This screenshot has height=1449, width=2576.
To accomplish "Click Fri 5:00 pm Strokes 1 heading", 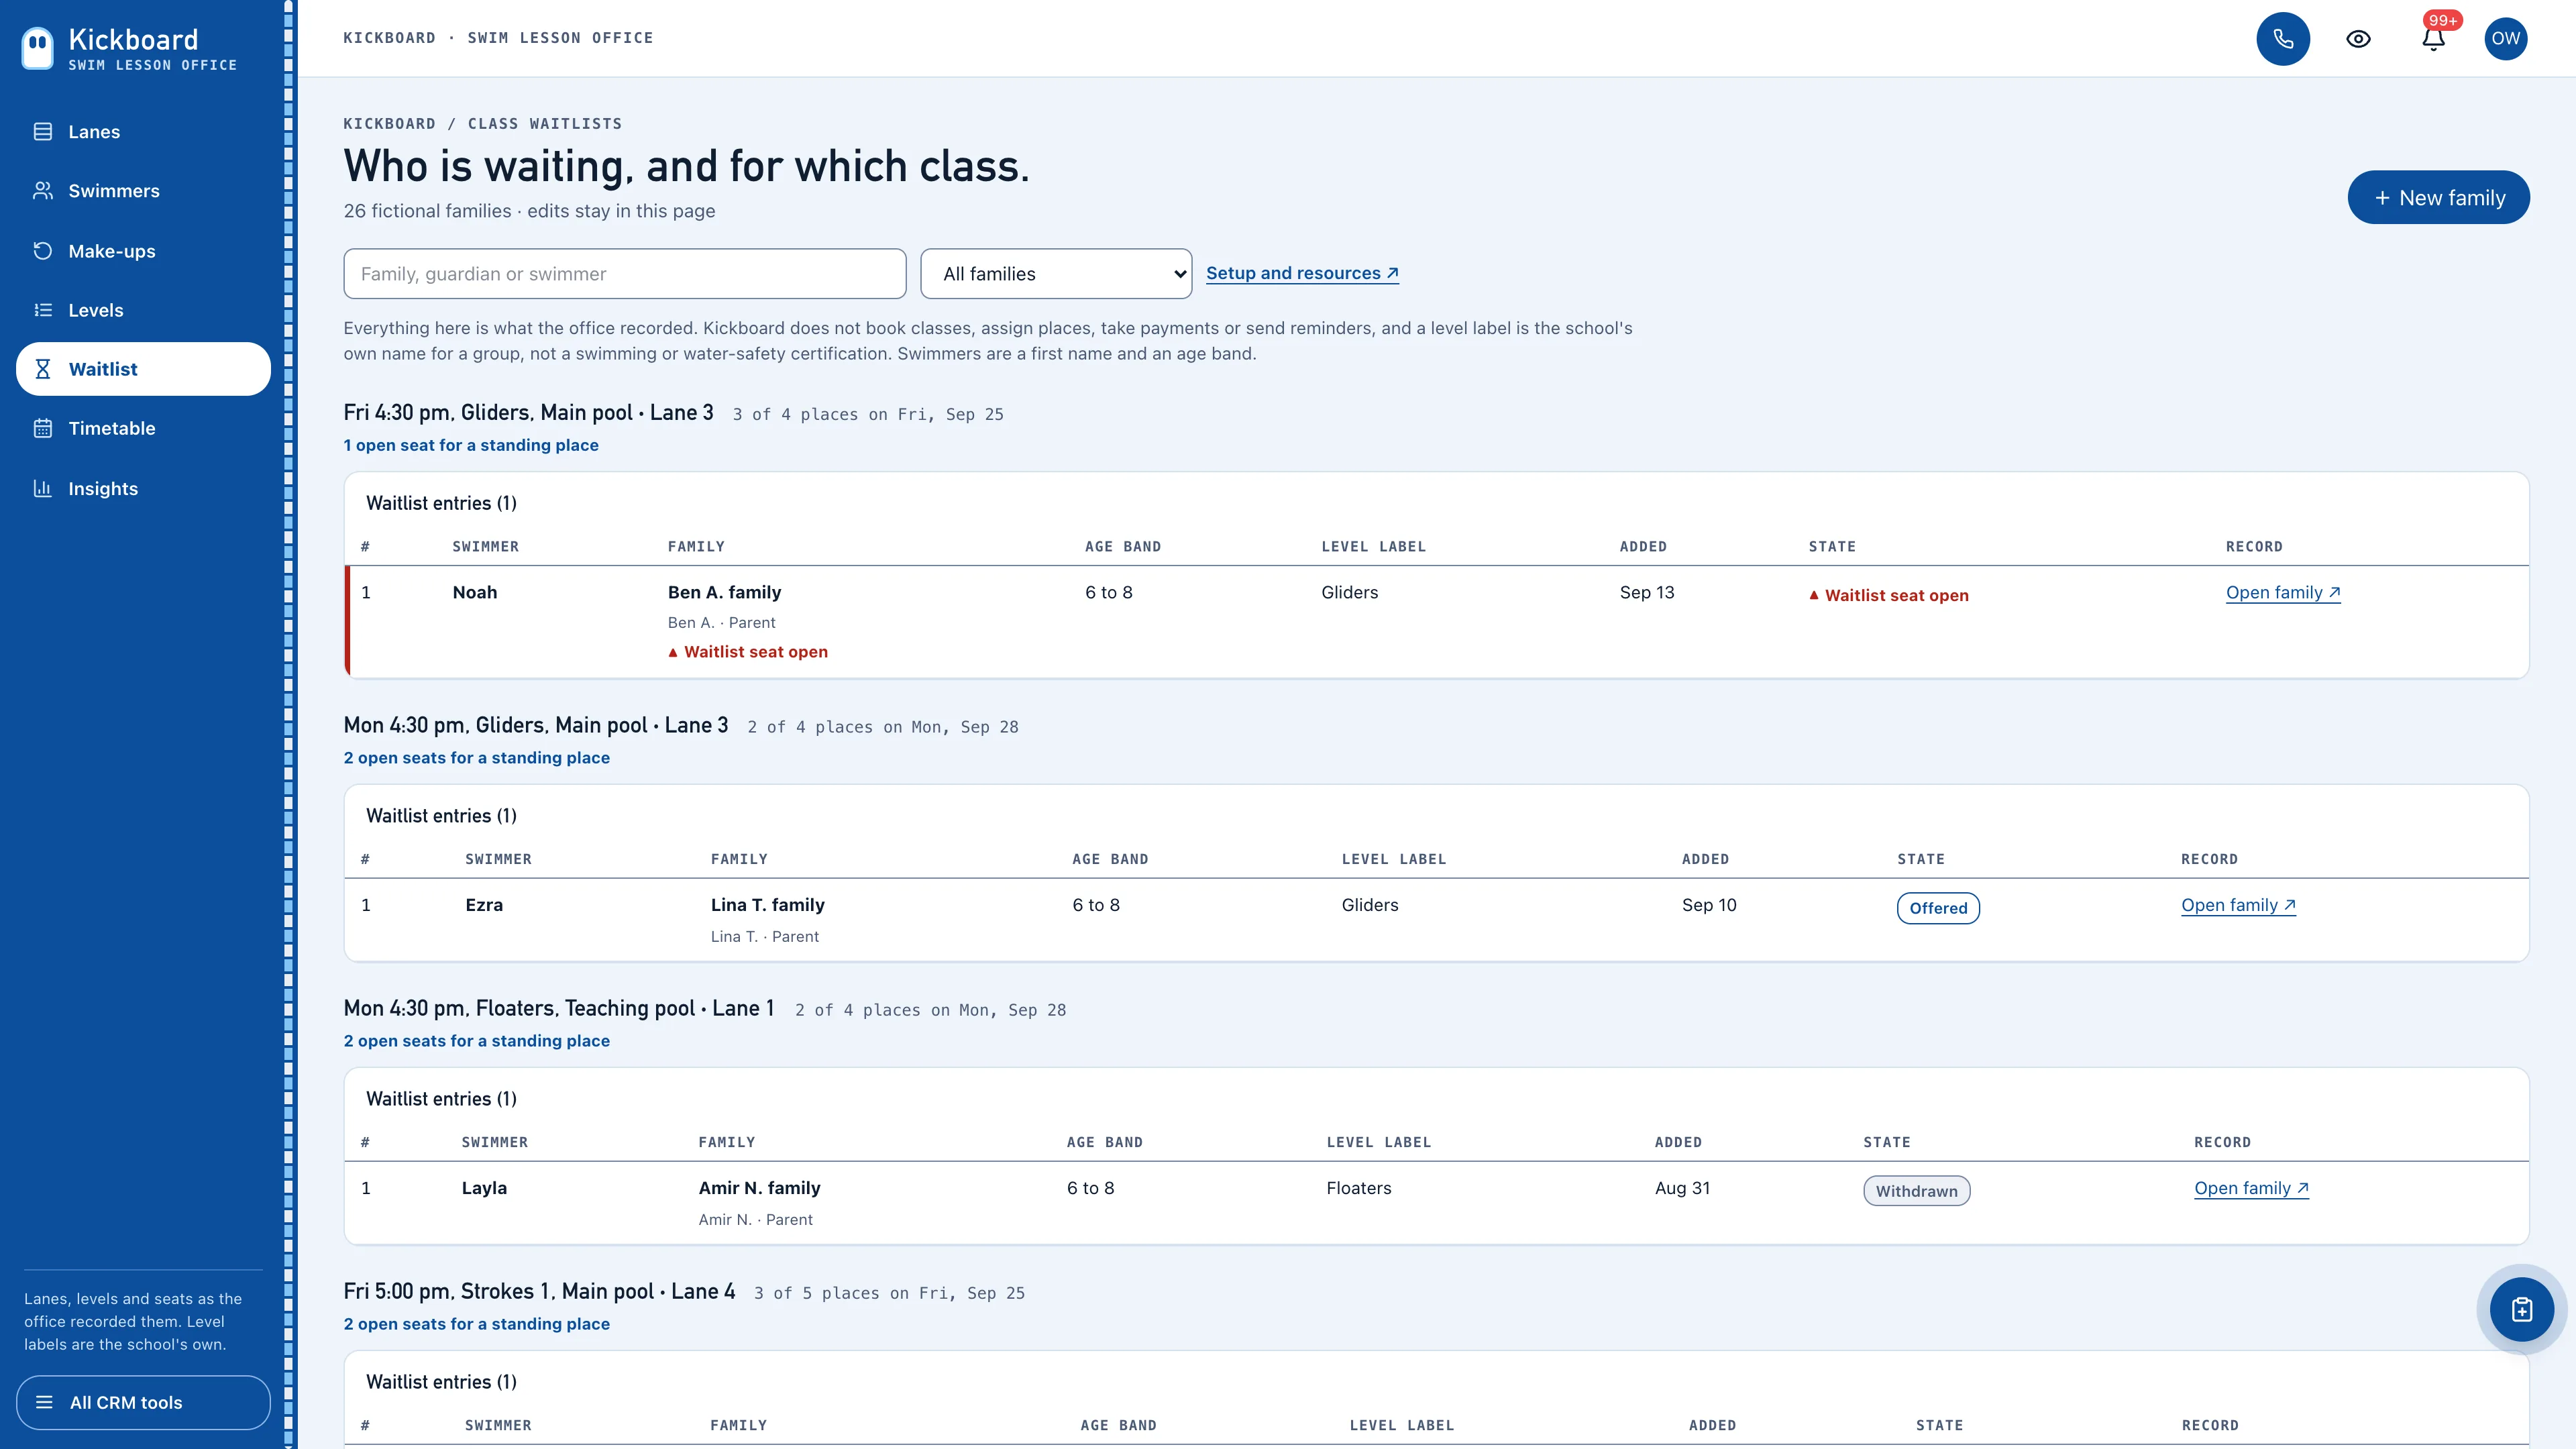I will 539,1291.
